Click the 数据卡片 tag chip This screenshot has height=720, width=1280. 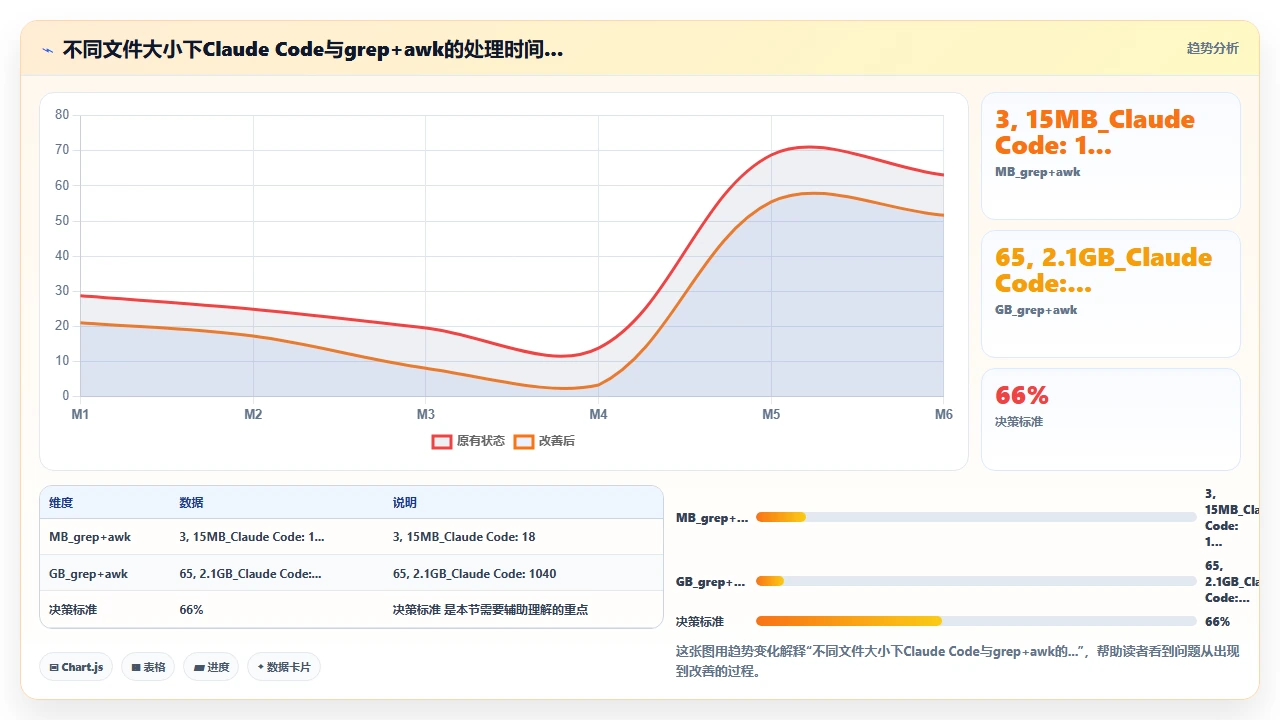[284, 667]
